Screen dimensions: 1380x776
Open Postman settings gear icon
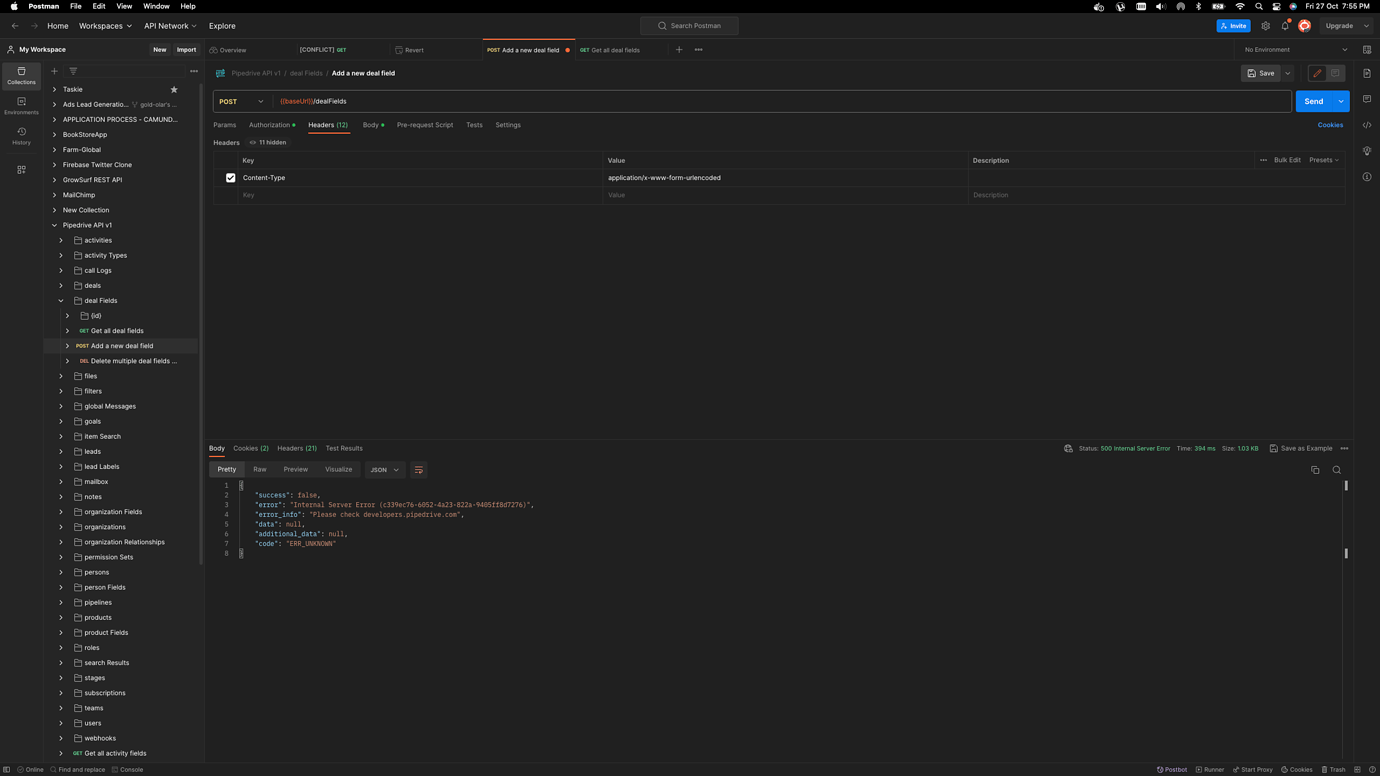click(x=1265, y=26)
